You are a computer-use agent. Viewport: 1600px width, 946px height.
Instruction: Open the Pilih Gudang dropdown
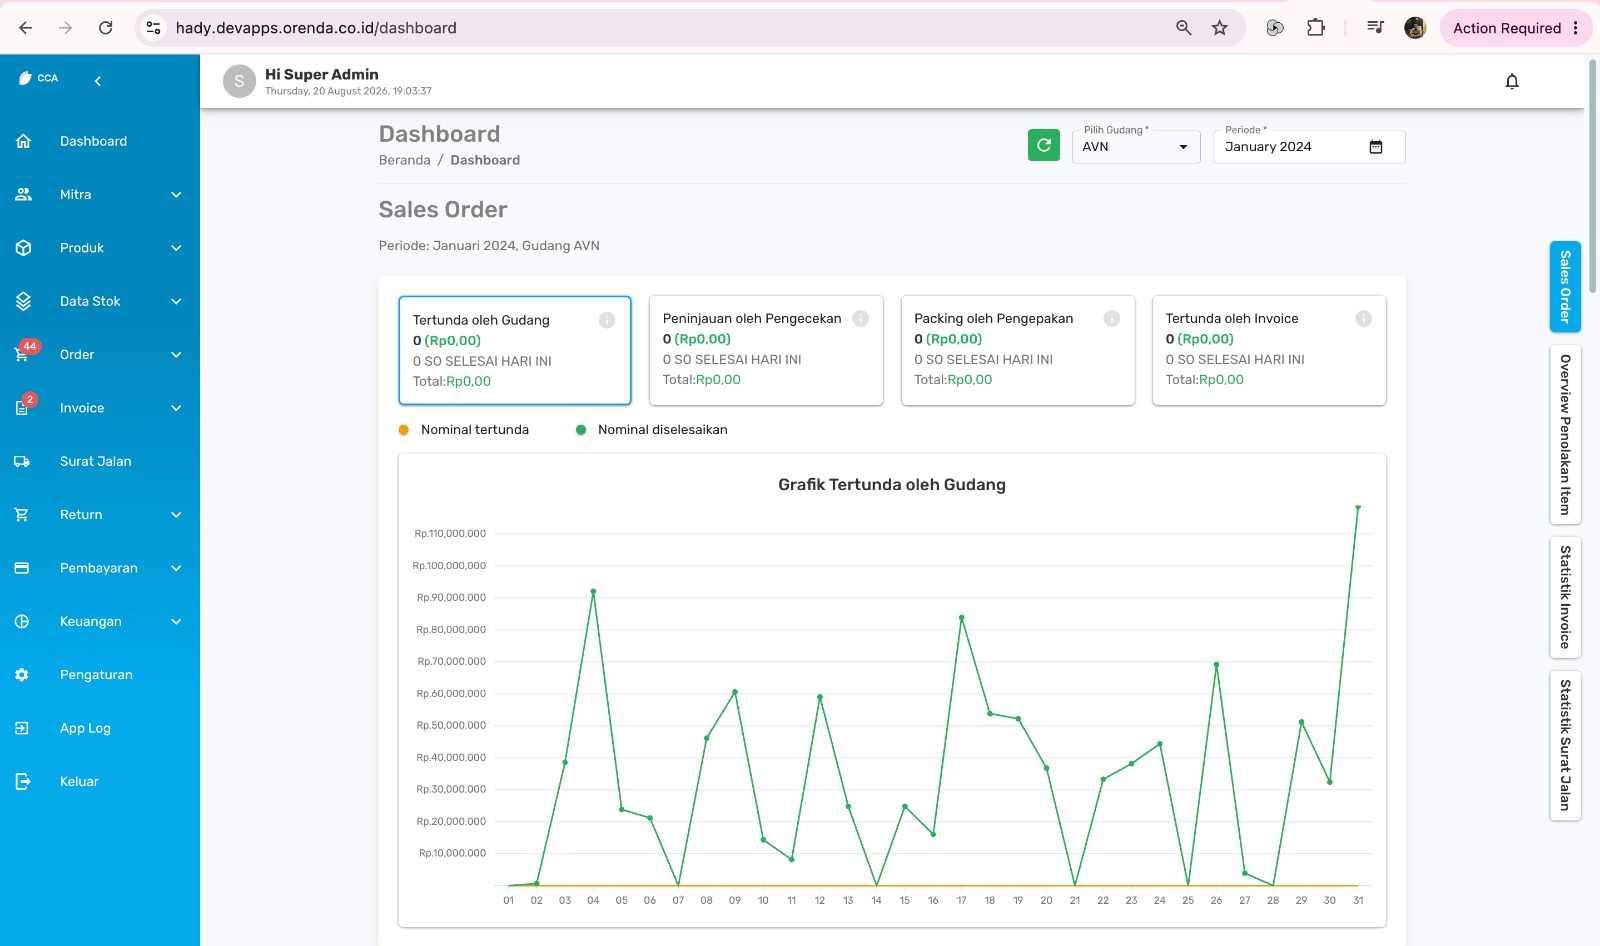(1136, 147)
